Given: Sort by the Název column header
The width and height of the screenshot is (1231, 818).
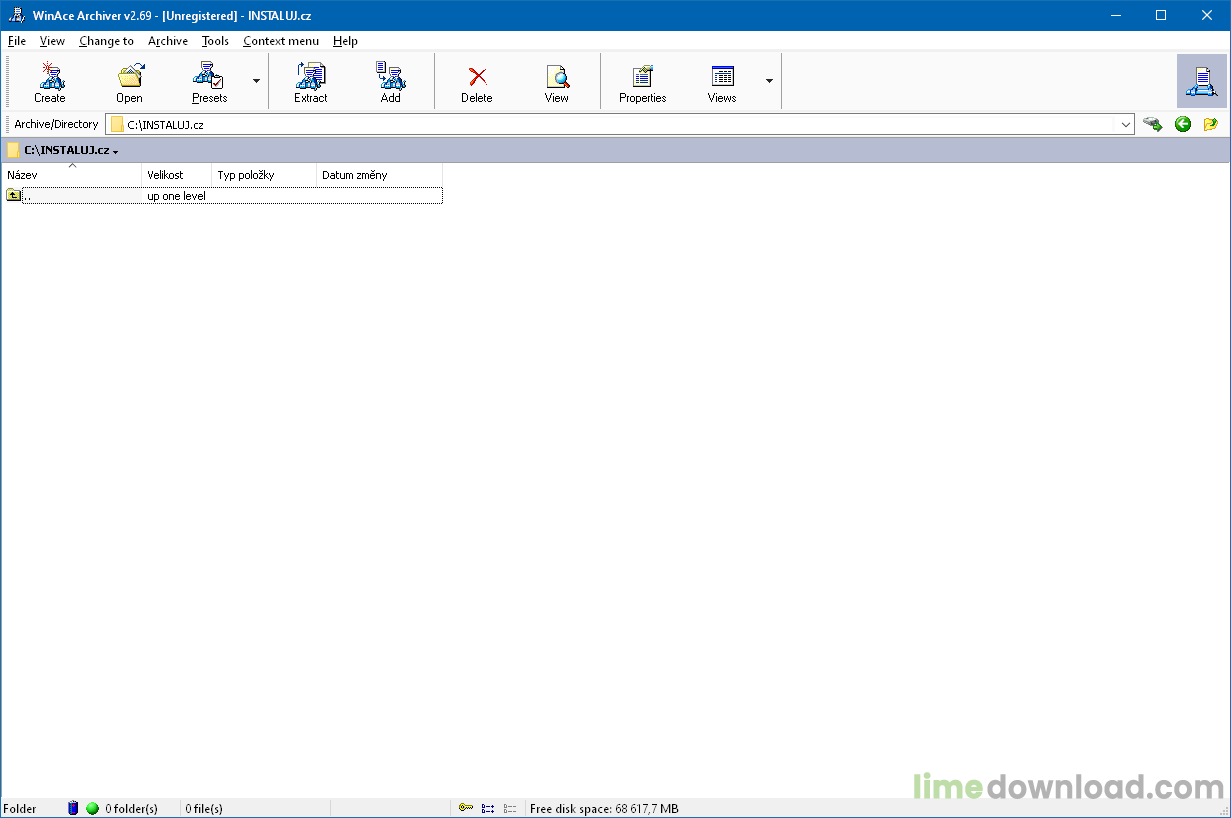Looking at the screenshot, I should [72, 175].
